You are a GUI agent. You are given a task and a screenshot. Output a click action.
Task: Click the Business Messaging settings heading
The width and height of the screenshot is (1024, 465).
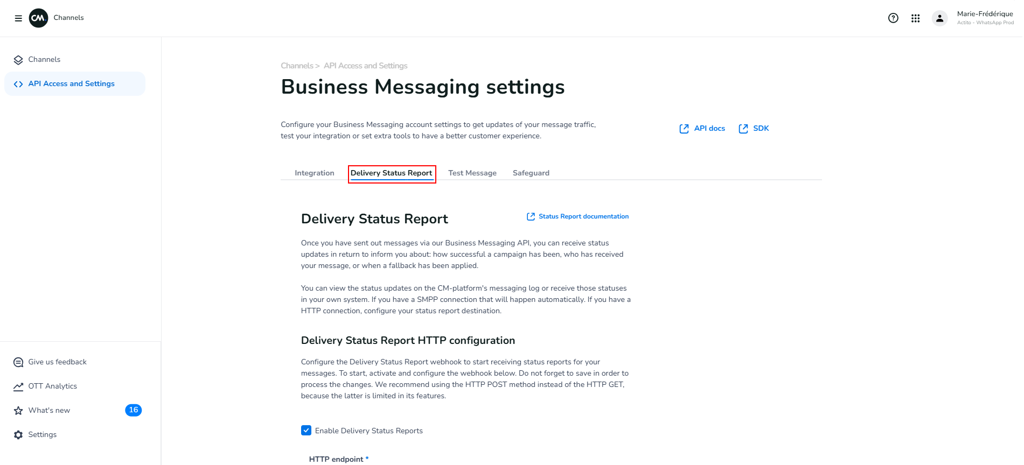point(423,87)
